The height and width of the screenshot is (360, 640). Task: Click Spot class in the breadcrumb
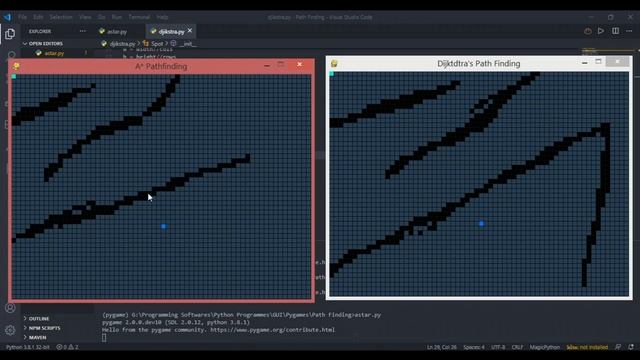[x=157, y=44]
